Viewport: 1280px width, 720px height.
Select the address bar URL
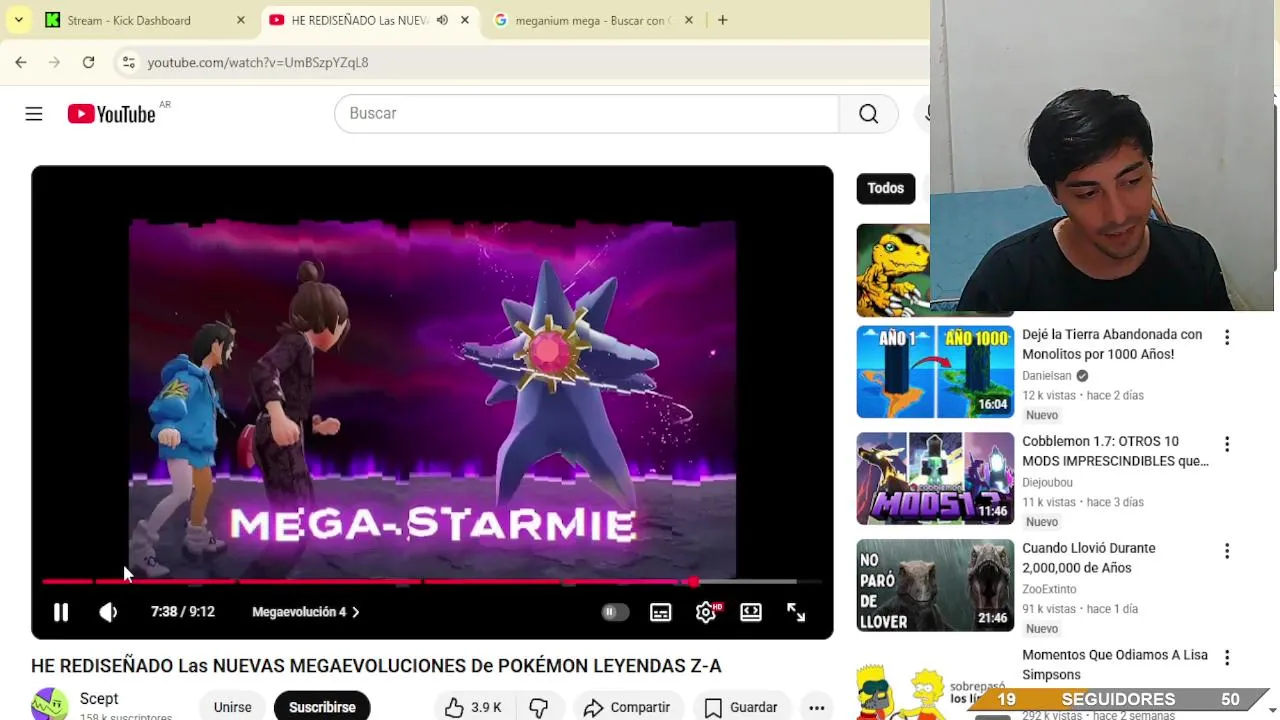(258, 62)
